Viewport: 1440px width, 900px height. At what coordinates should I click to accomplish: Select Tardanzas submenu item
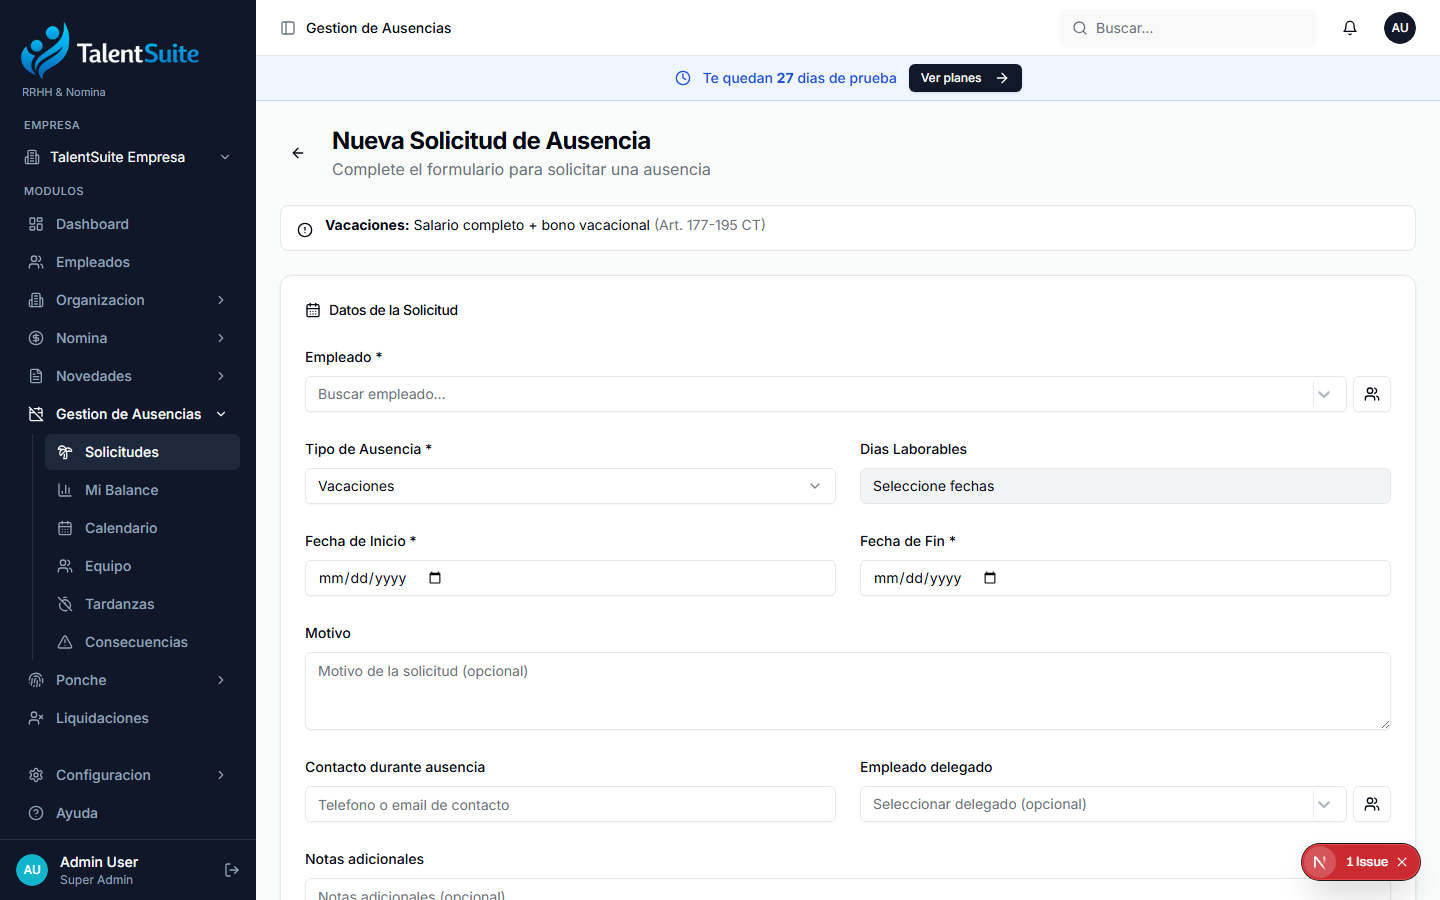(x=142, y=604)
